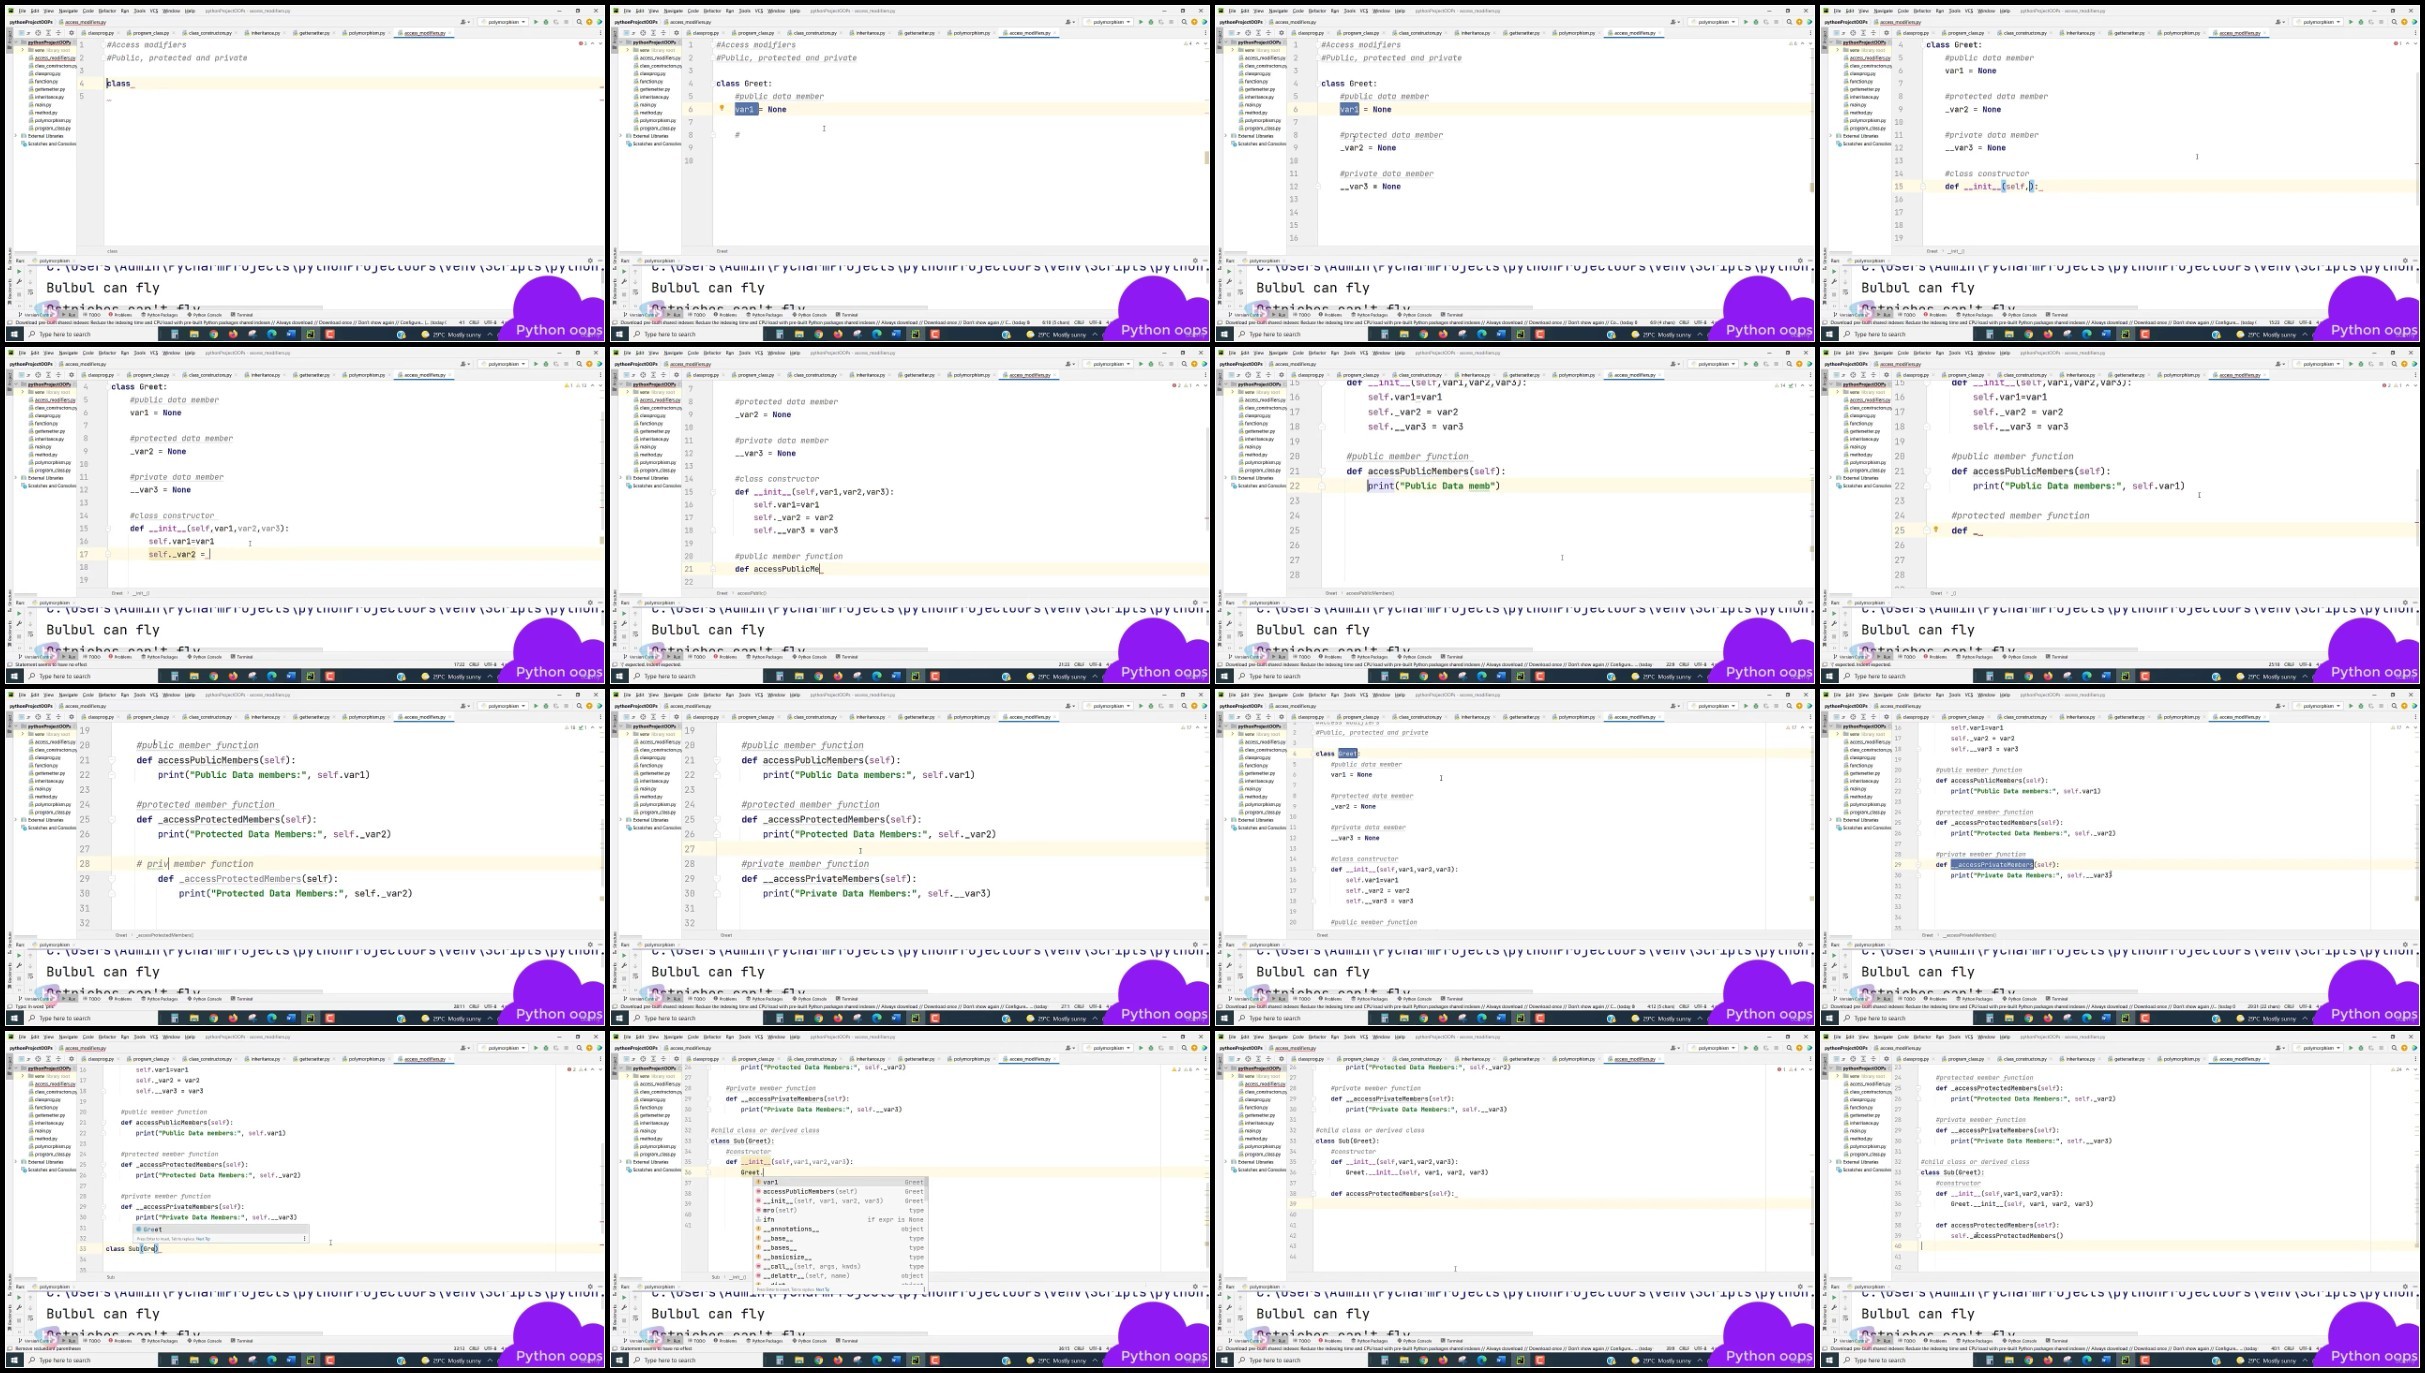The image size is (2425, 1373).
Task: Open Python Console tab in 'Greet.' completion-list frame
Action: click(810, 1341)
